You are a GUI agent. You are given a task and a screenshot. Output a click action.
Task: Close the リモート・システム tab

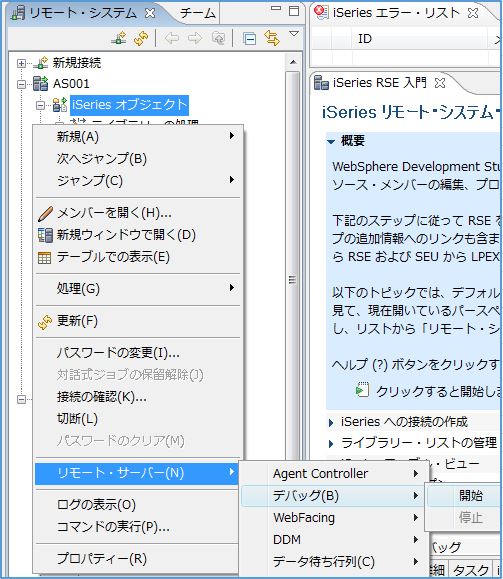click(x=150, y=13)
